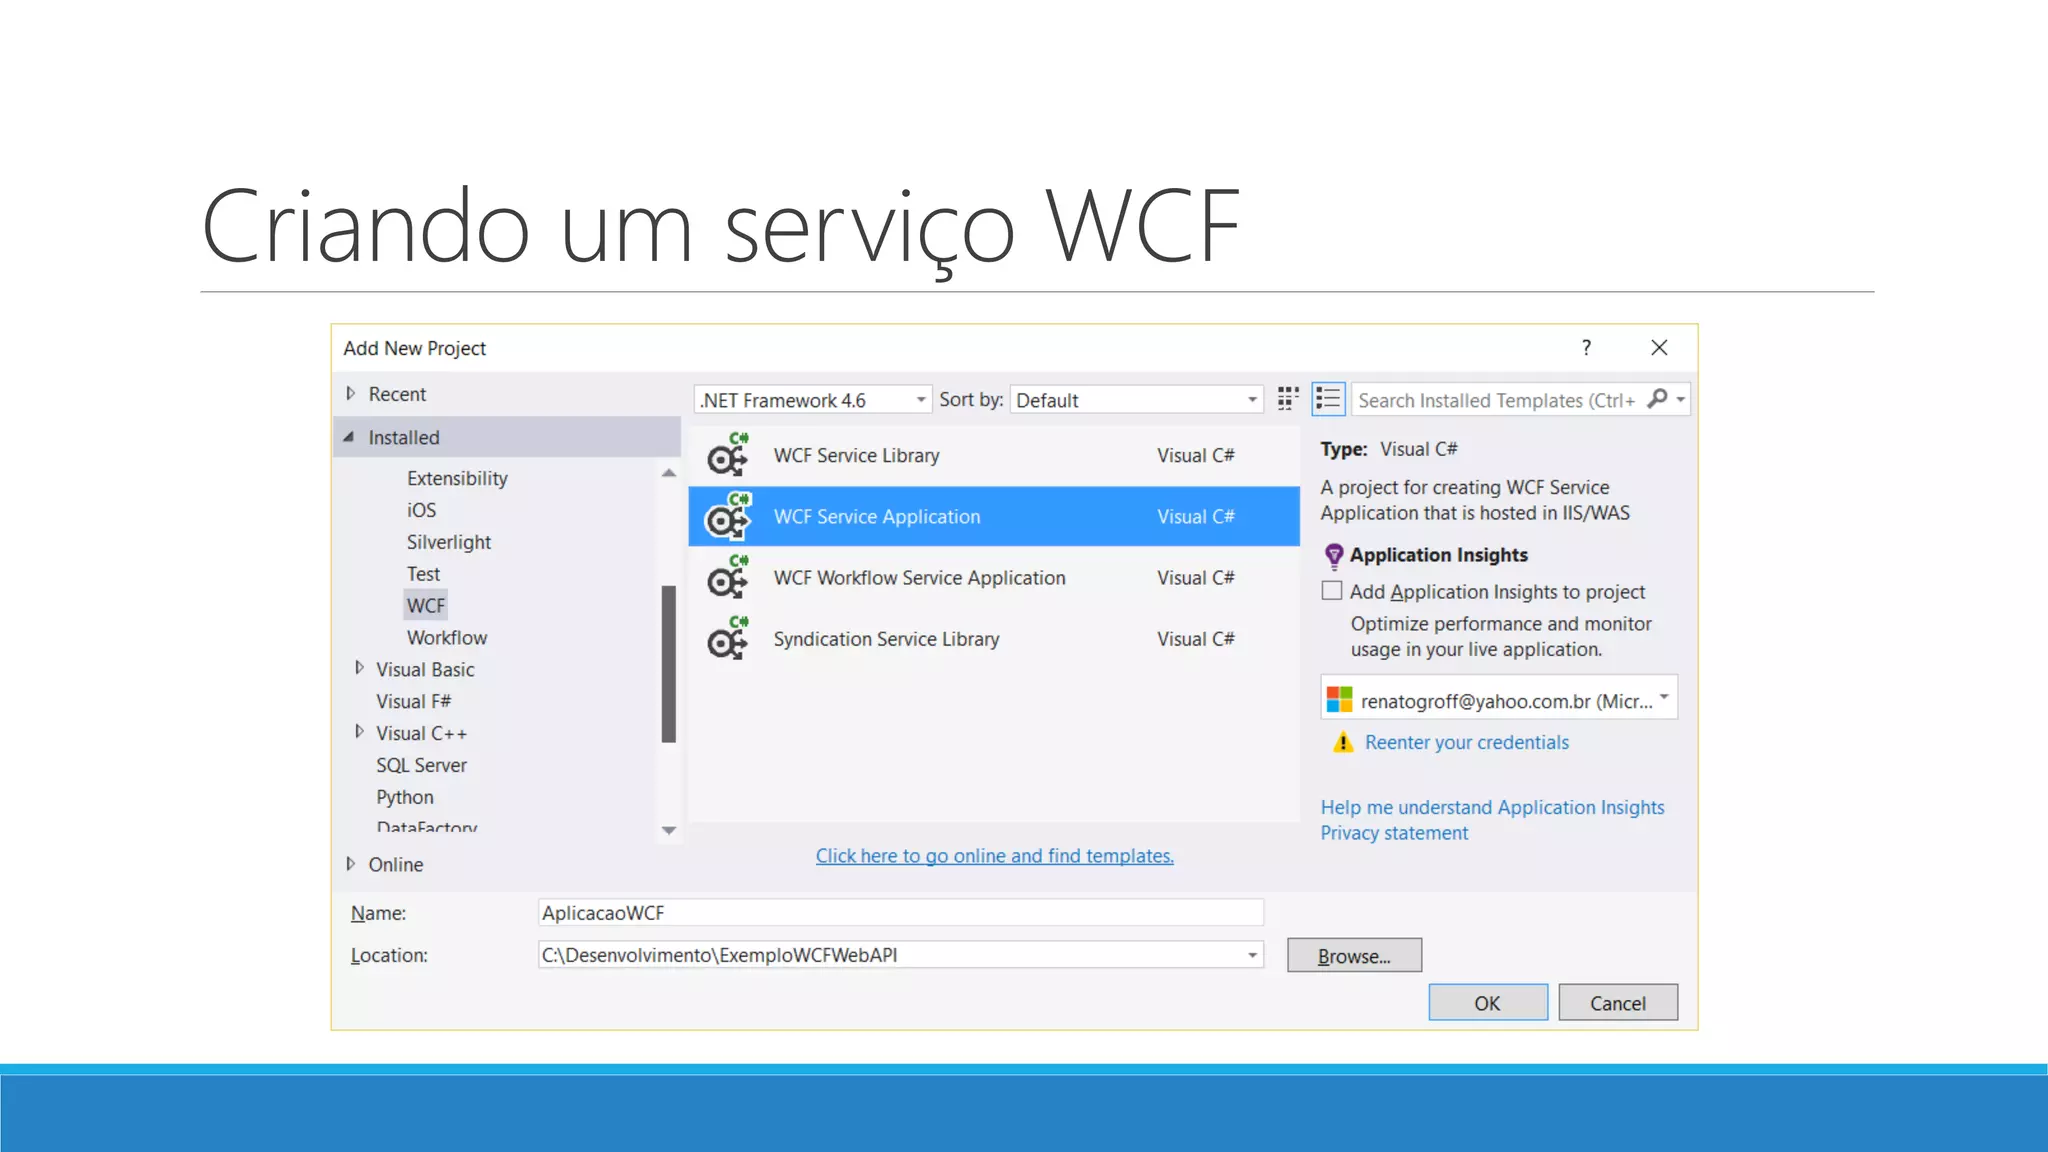Select Python category
The height and width of the screenshot is (1152, 2048).
404,797
